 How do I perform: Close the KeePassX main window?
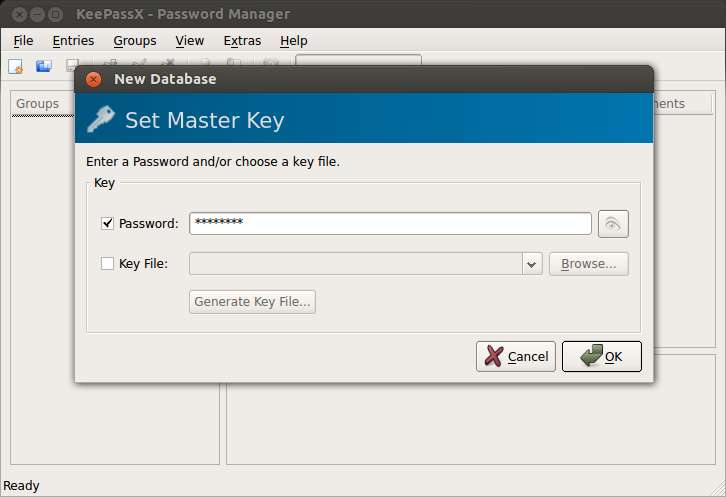[x=19, y=14]
